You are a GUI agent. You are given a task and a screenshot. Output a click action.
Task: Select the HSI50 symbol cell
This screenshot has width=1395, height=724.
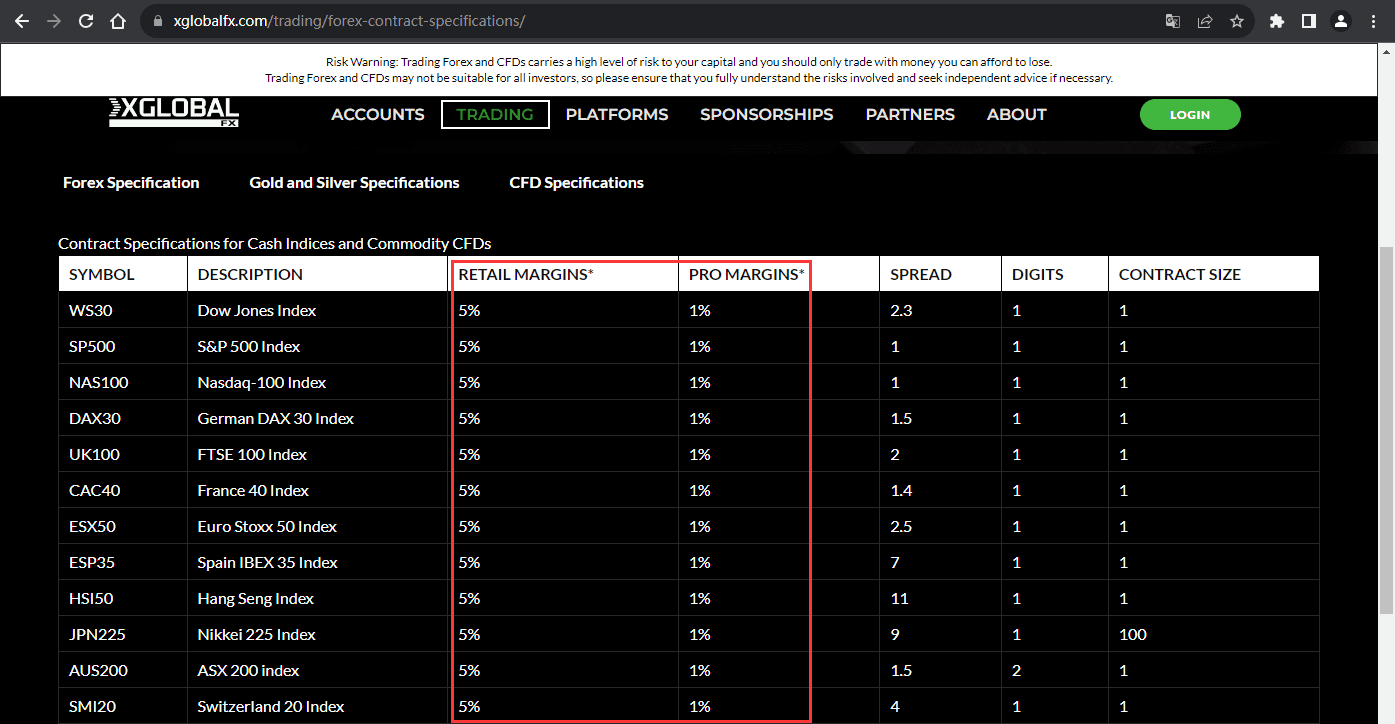click(x=123, y=598)
